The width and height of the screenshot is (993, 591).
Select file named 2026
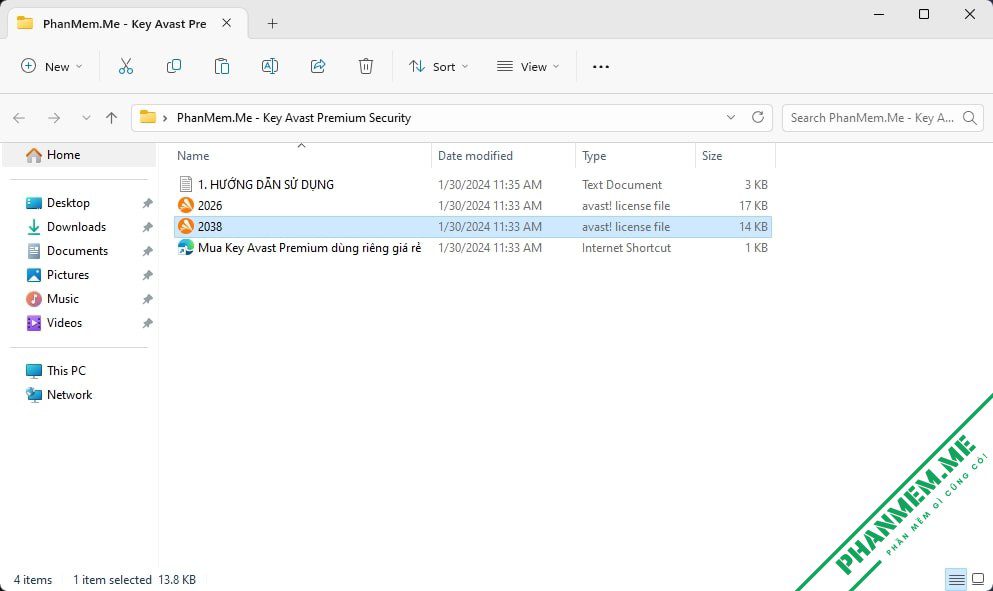tap(210, 205)
